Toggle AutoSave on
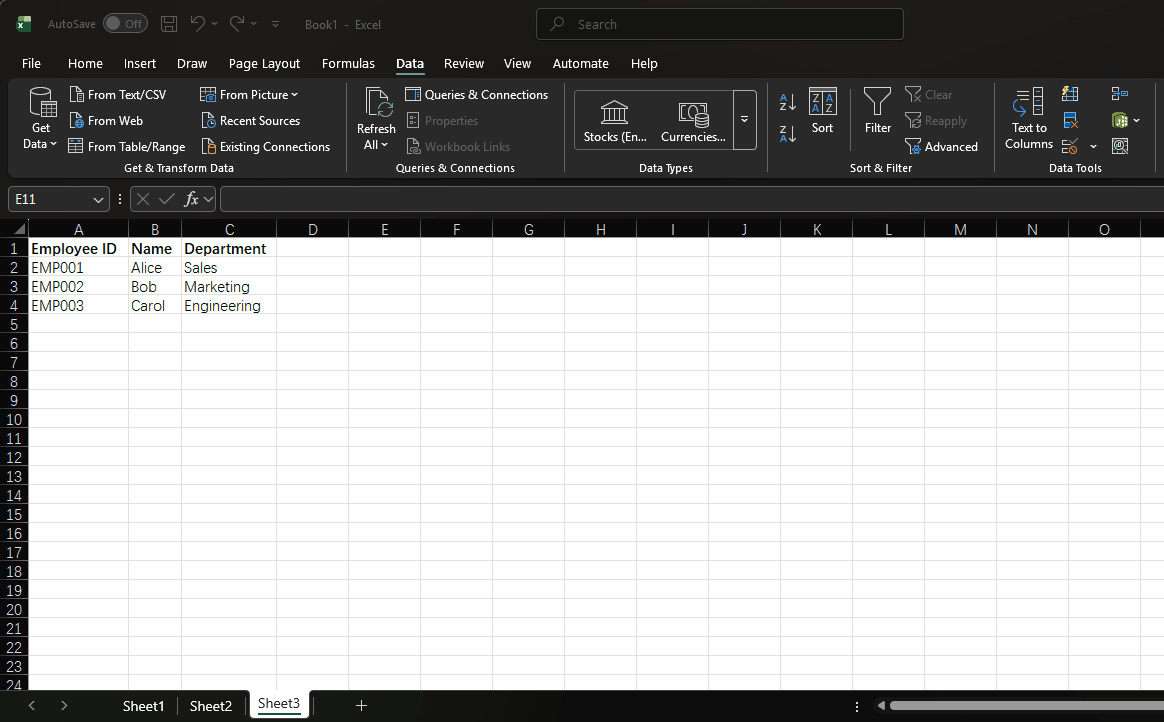This screenshot has height=722, width=1164. [x=125, y=23]
